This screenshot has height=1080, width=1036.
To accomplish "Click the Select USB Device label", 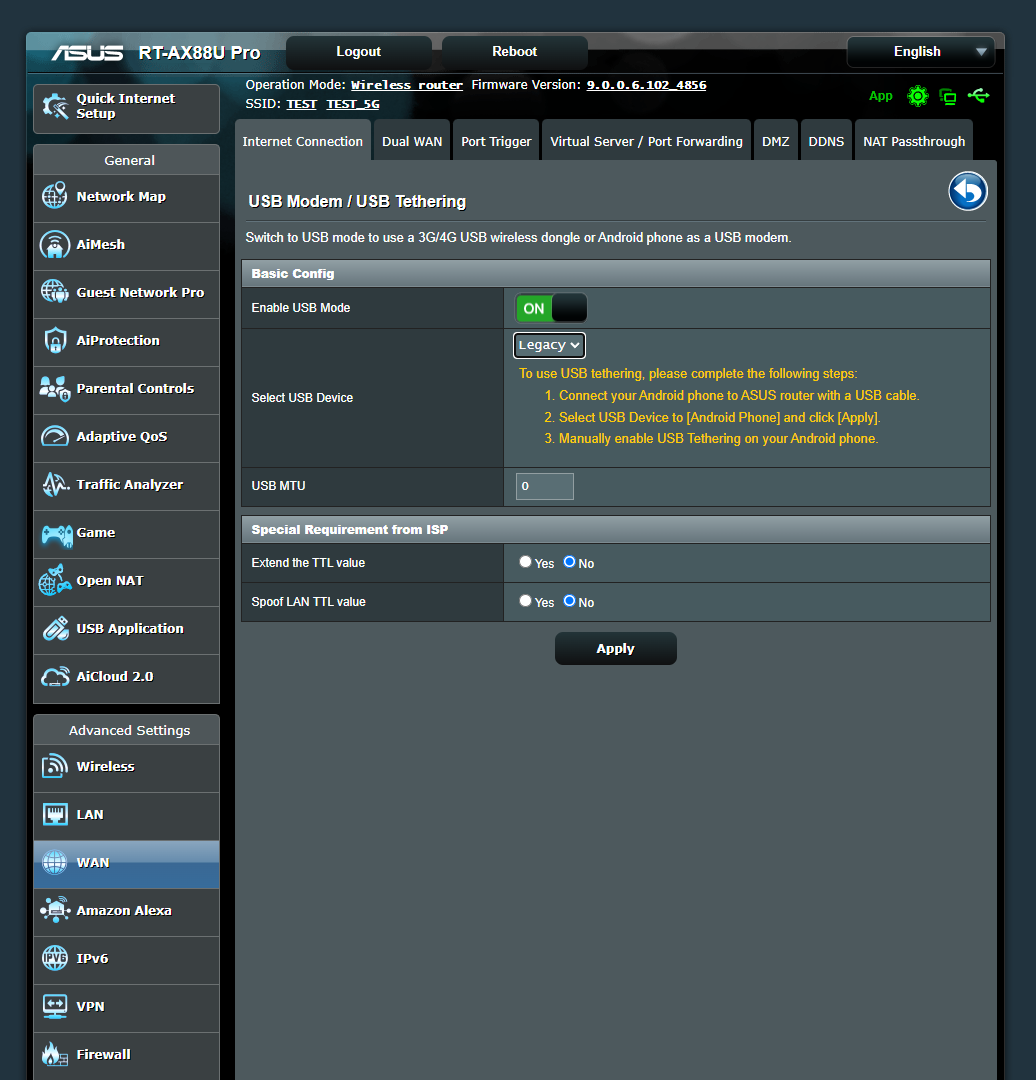I will (x=302, y=397).
